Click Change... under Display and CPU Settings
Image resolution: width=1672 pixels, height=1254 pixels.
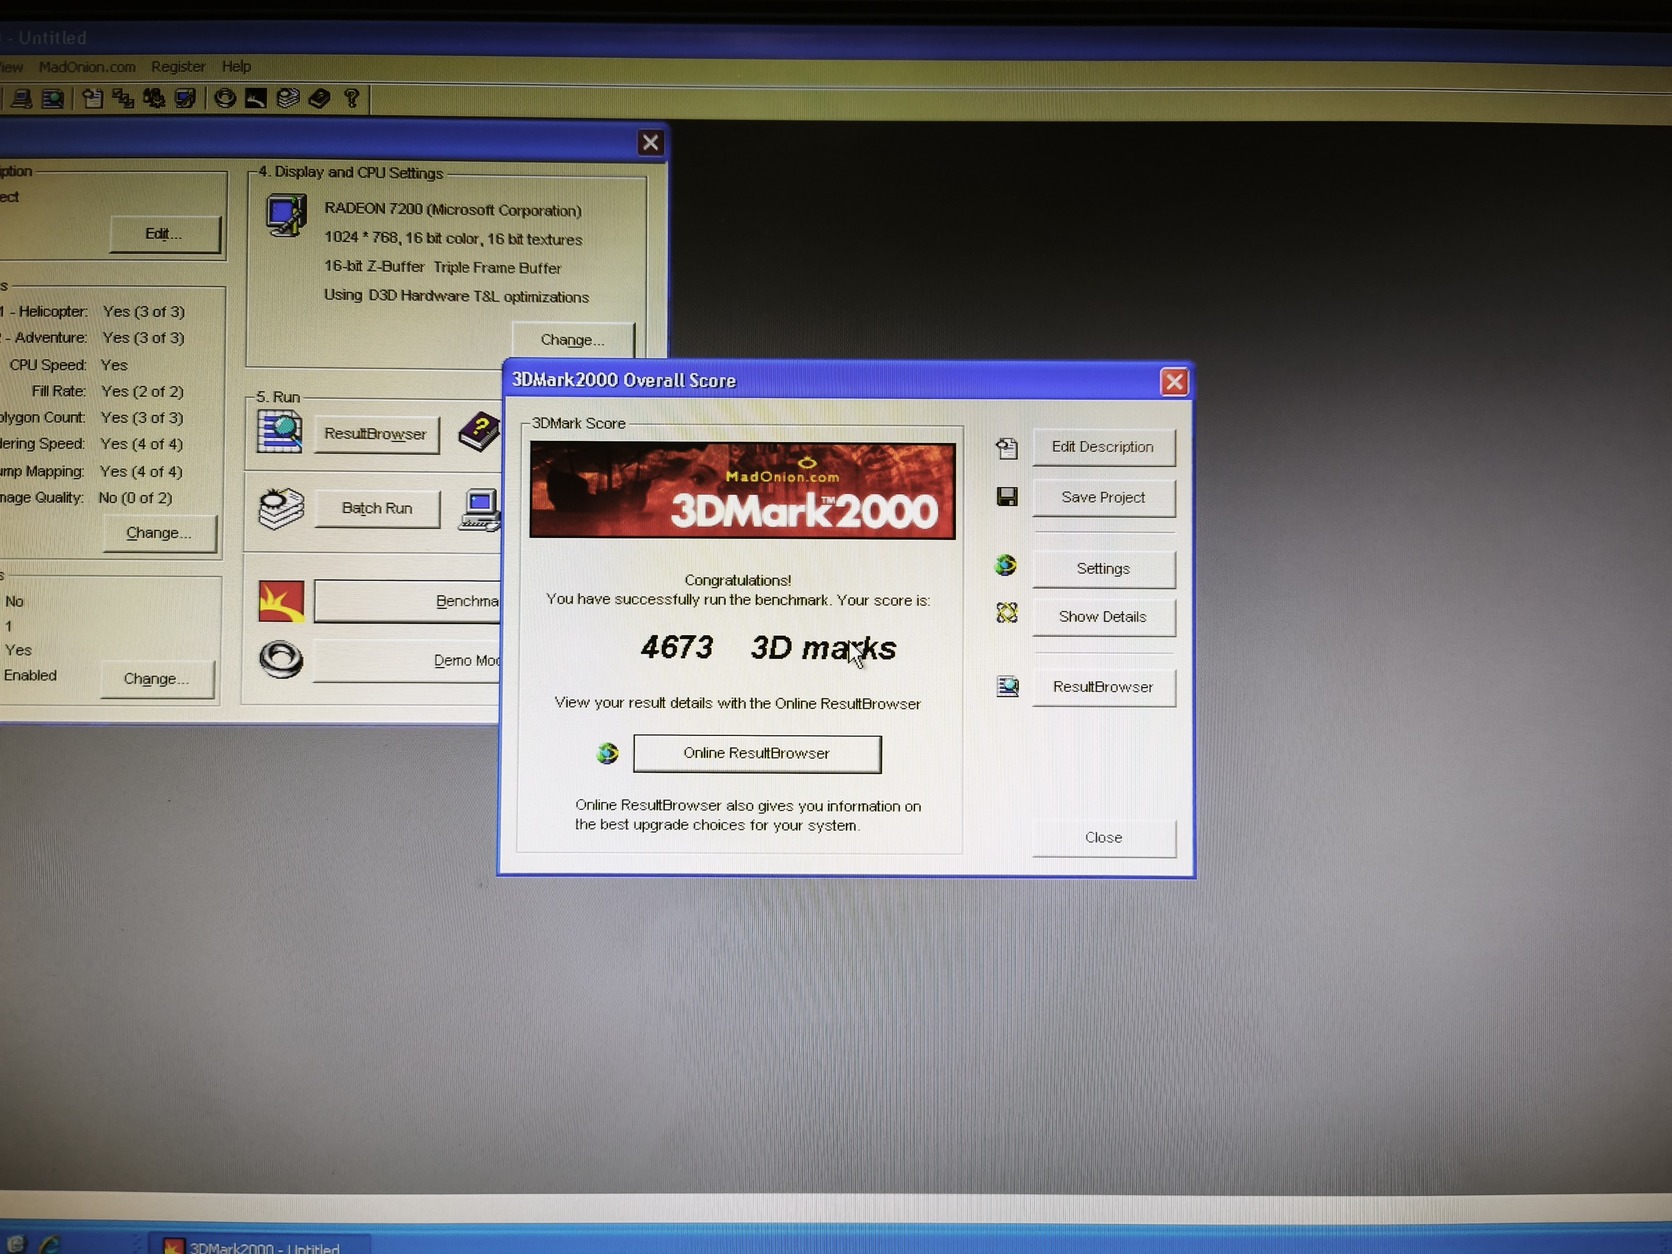pyautogui.click(x=572, y=340)
